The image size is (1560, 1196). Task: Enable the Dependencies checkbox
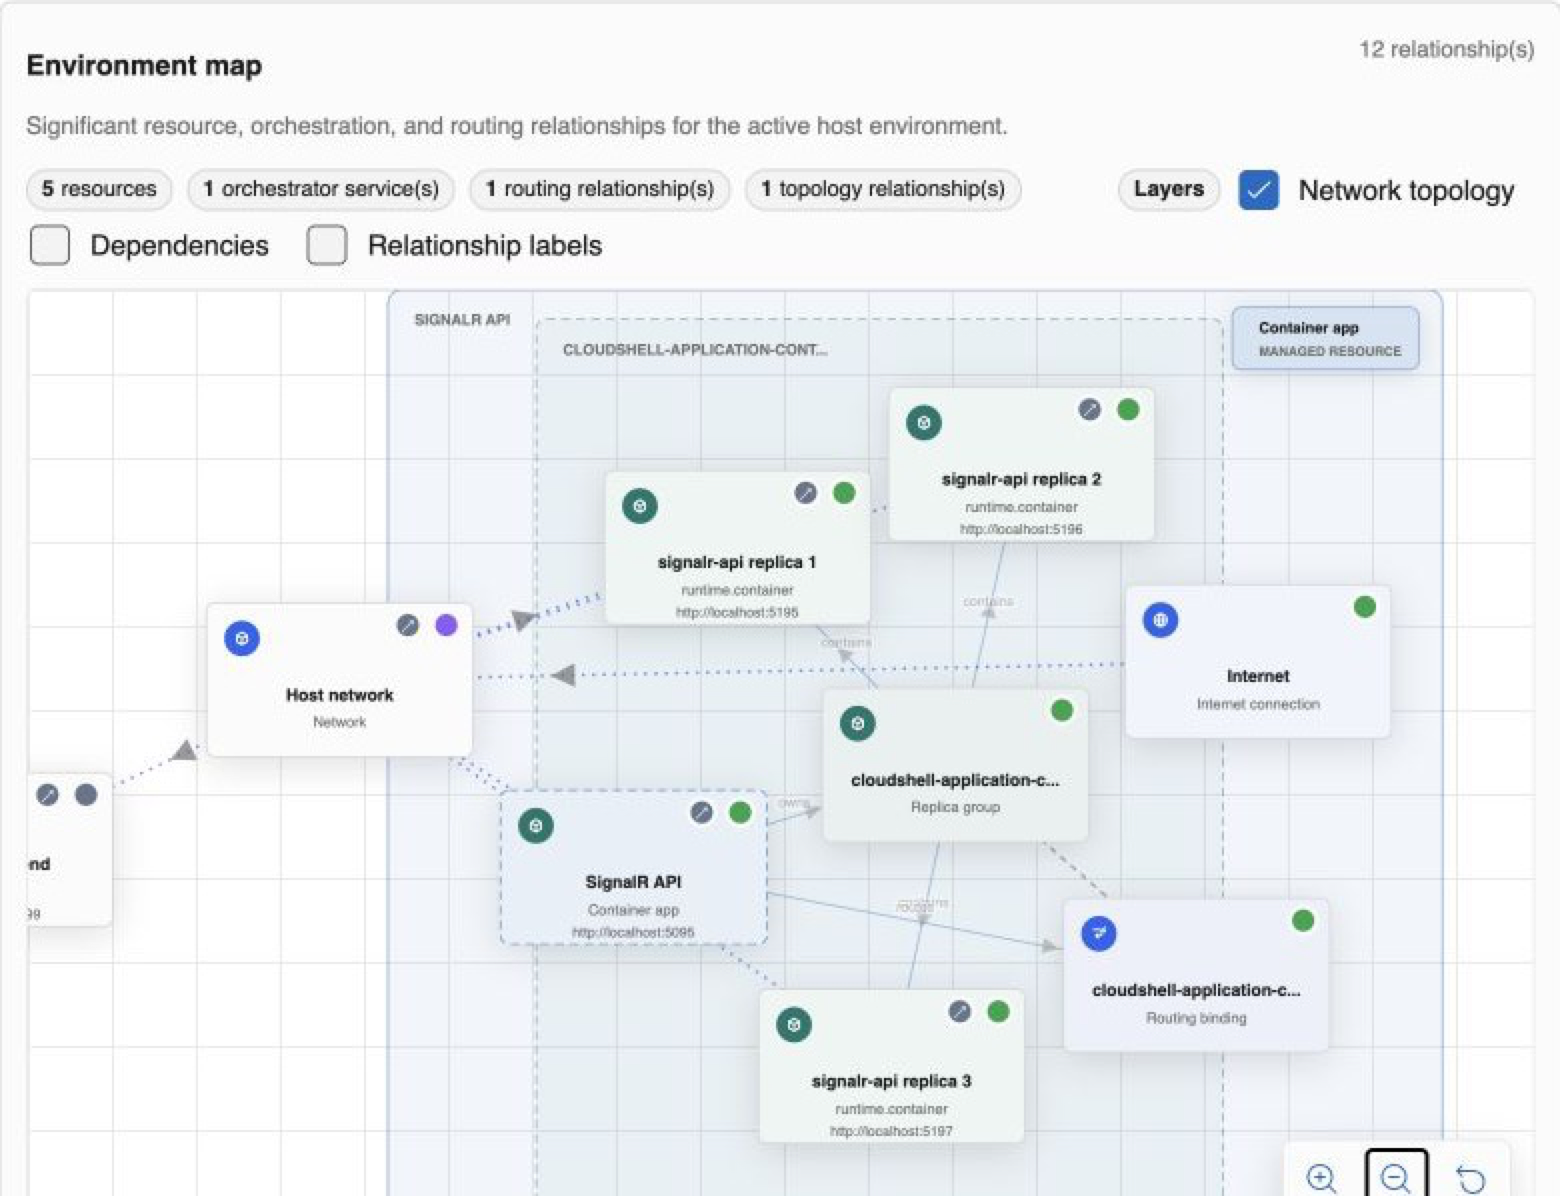tap(50, 245)
